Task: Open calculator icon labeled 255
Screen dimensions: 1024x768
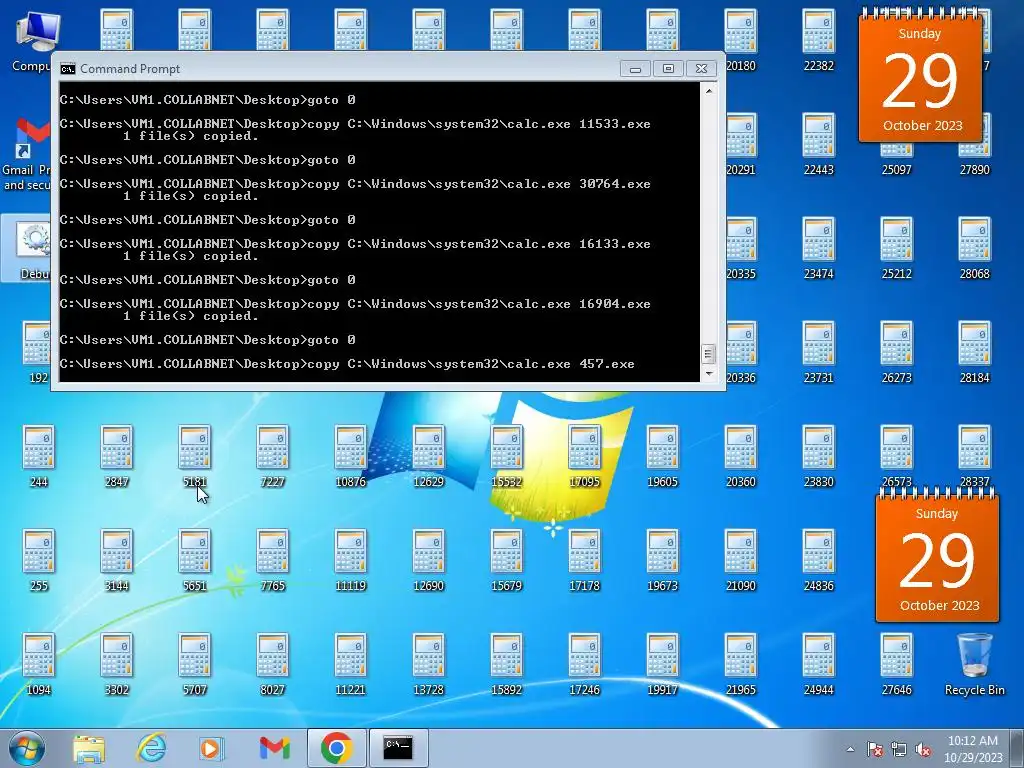Action: click(x=39, y=560)
